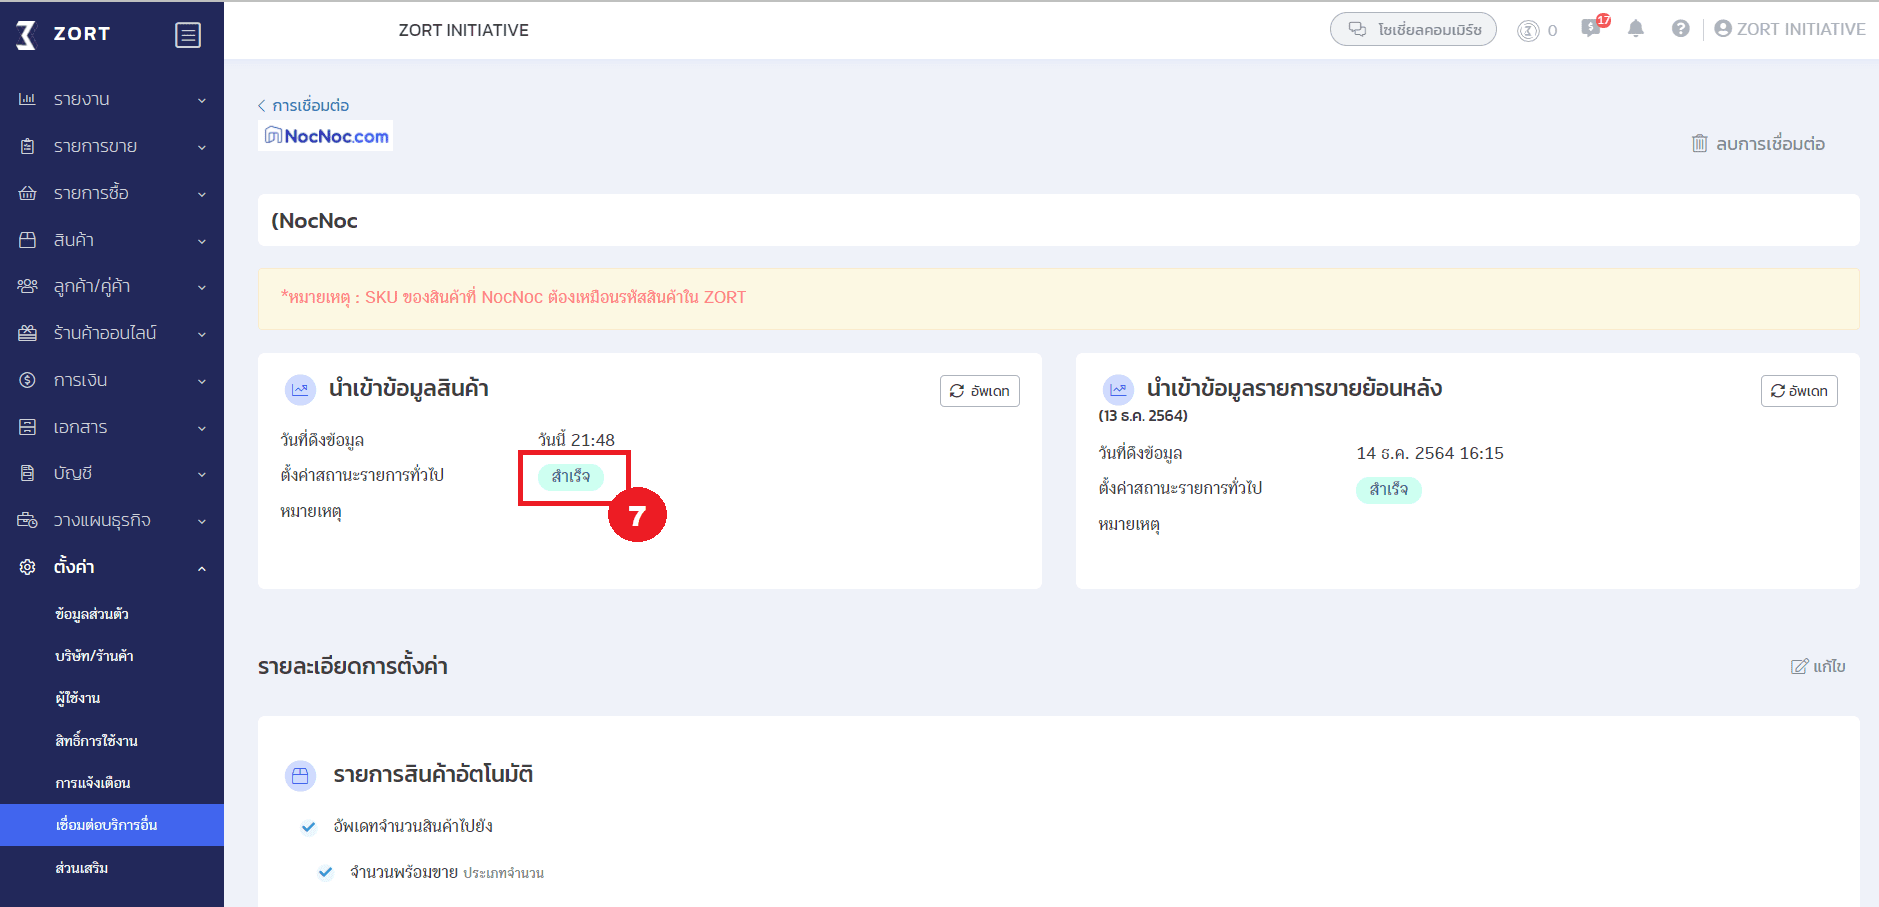
Task: Click สำเร็จ status badge under sales import
Action: click(1389, 489)
